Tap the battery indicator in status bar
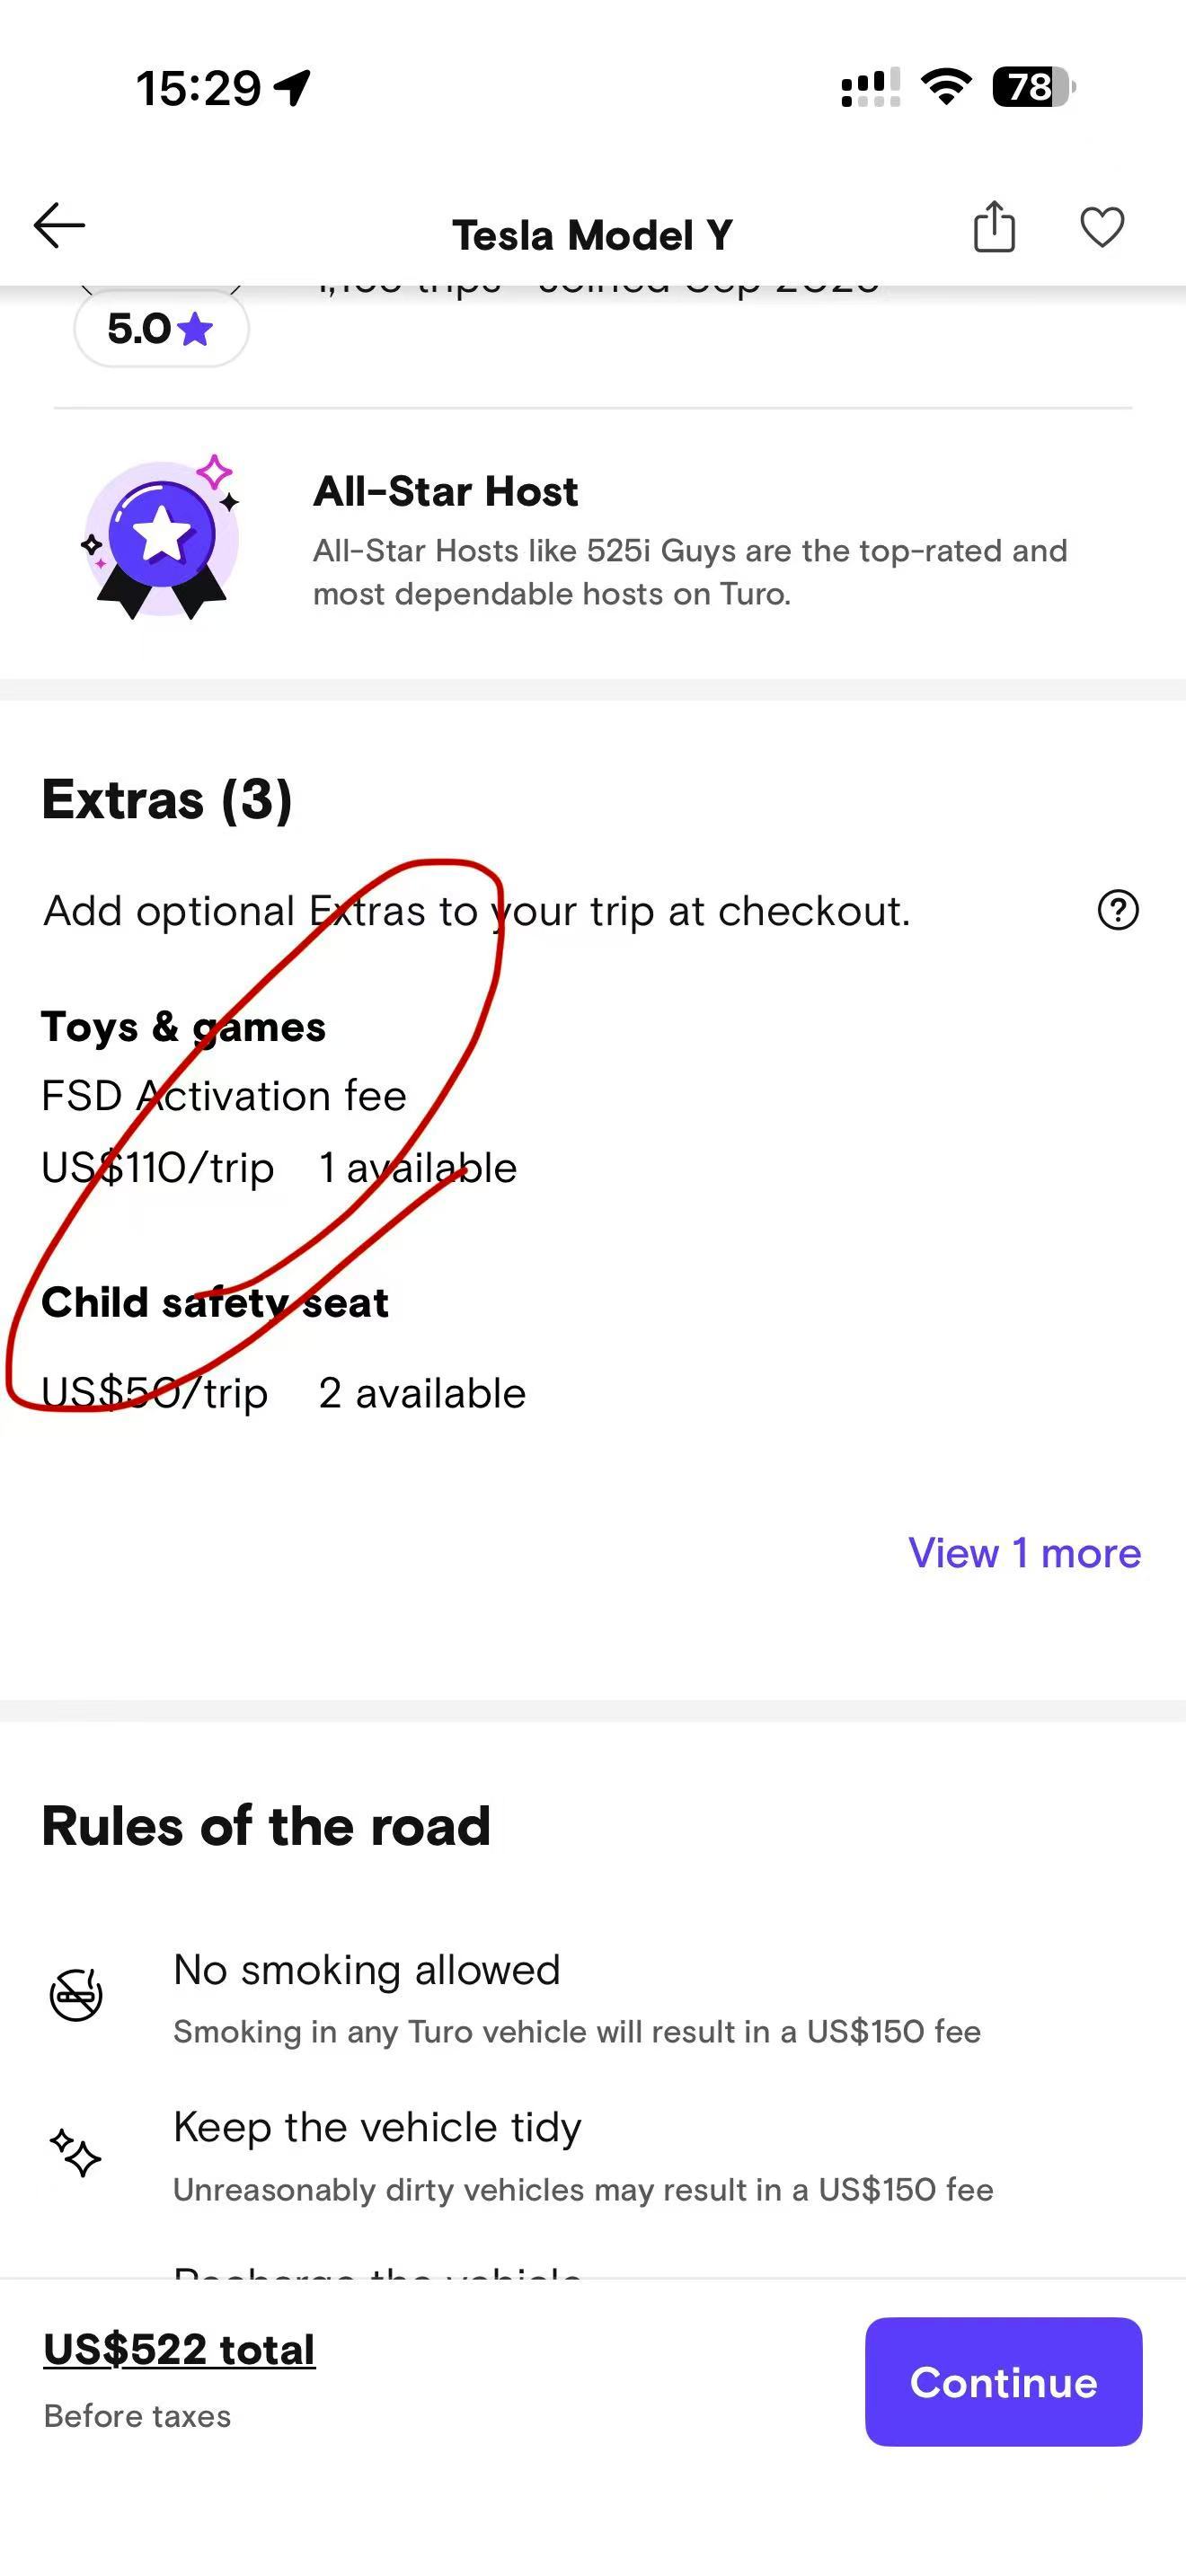 (1033, 87)
